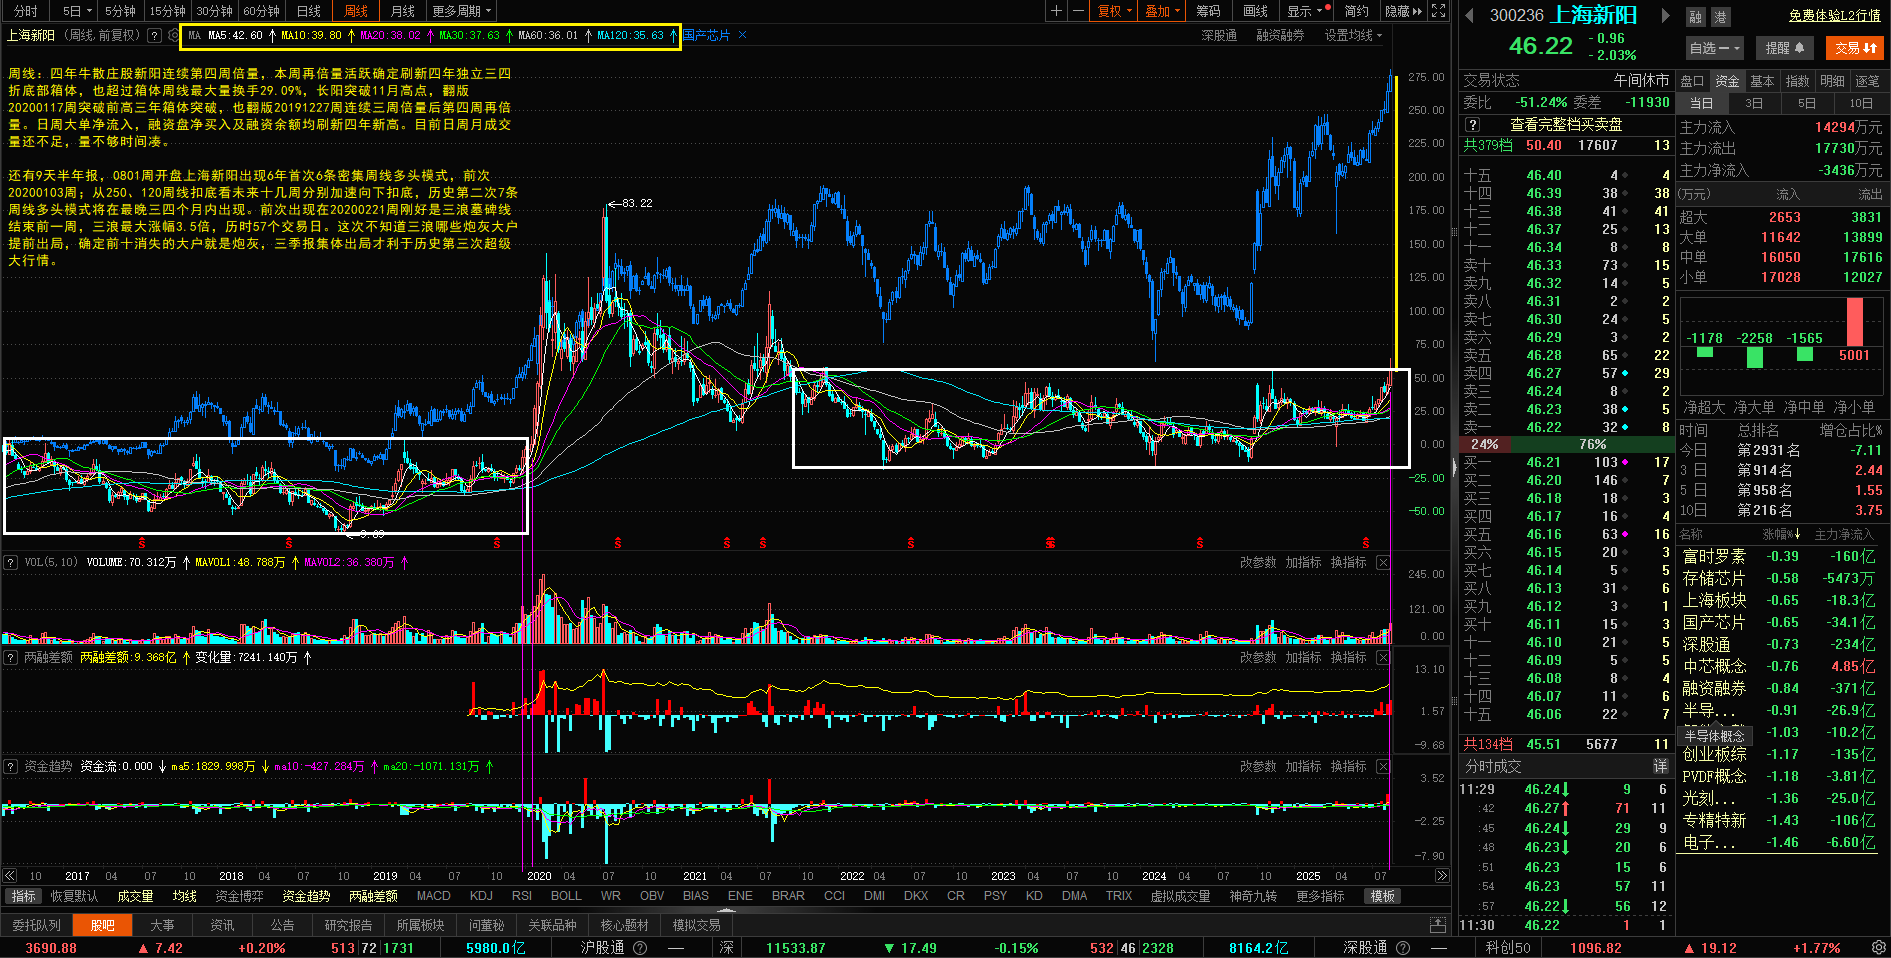The height and width of the screenshot is (958, 1891).
Task: Remove the 国产芯片 overlay with the X
Action: (742, 35)
